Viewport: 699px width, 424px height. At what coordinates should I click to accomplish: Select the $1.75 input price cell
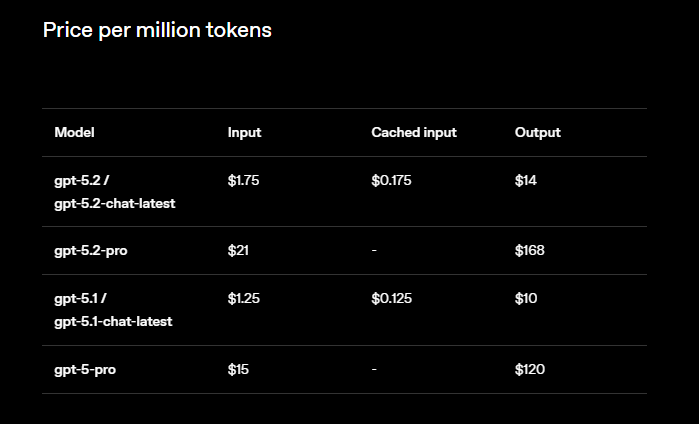point(244,181)
